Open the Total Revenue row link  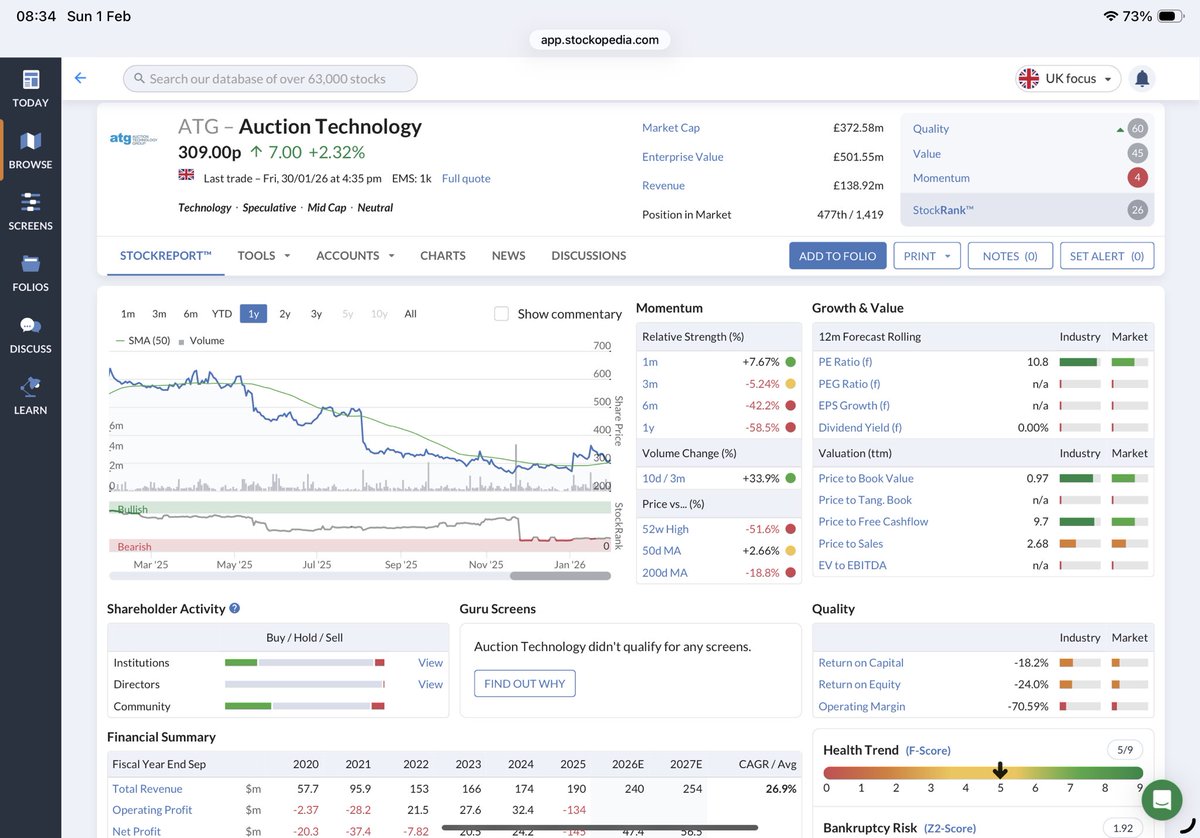click(147, 789)
